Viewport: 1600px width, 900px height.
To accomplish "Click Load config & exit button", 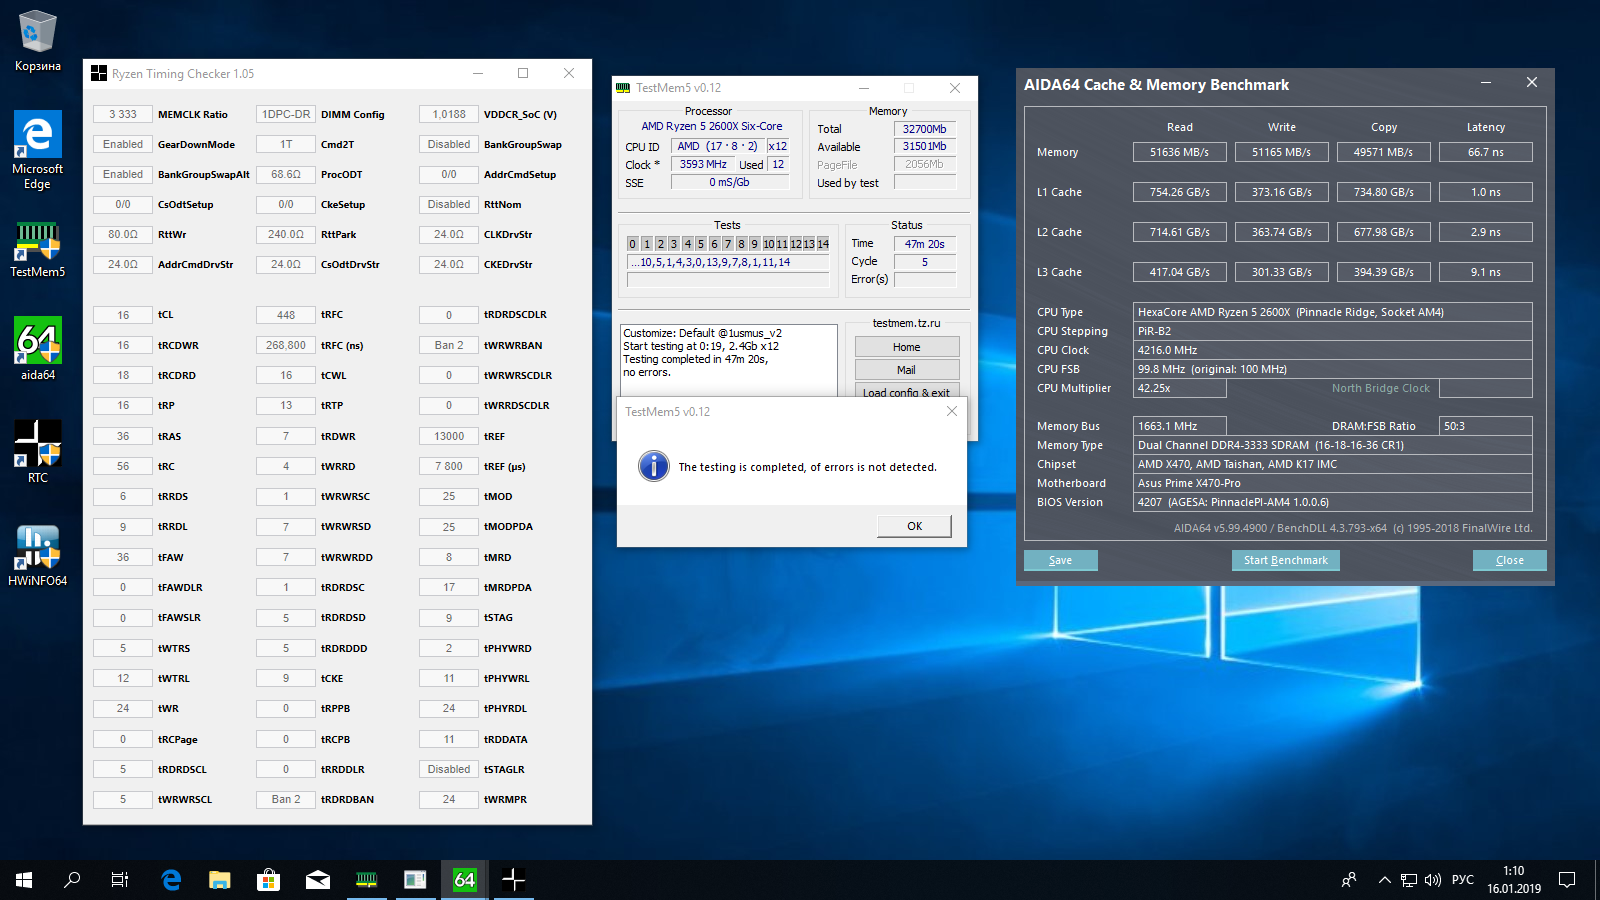I will click(x=906, y=391).
